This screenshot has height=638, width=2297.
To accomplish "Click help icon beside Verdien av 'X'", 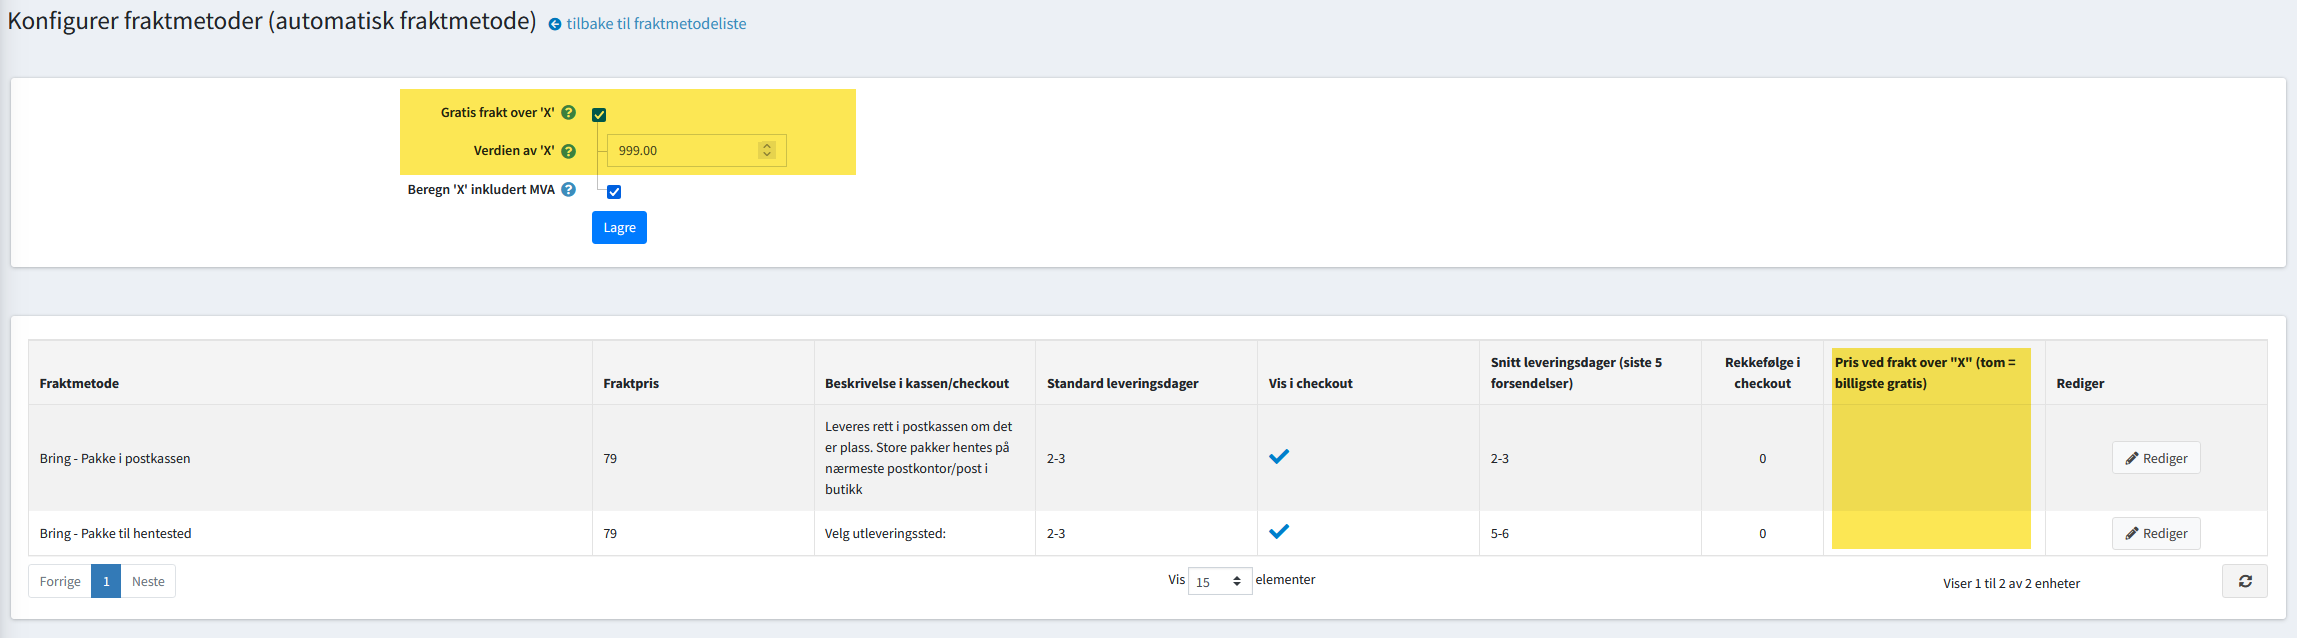I will pos(568,151).
